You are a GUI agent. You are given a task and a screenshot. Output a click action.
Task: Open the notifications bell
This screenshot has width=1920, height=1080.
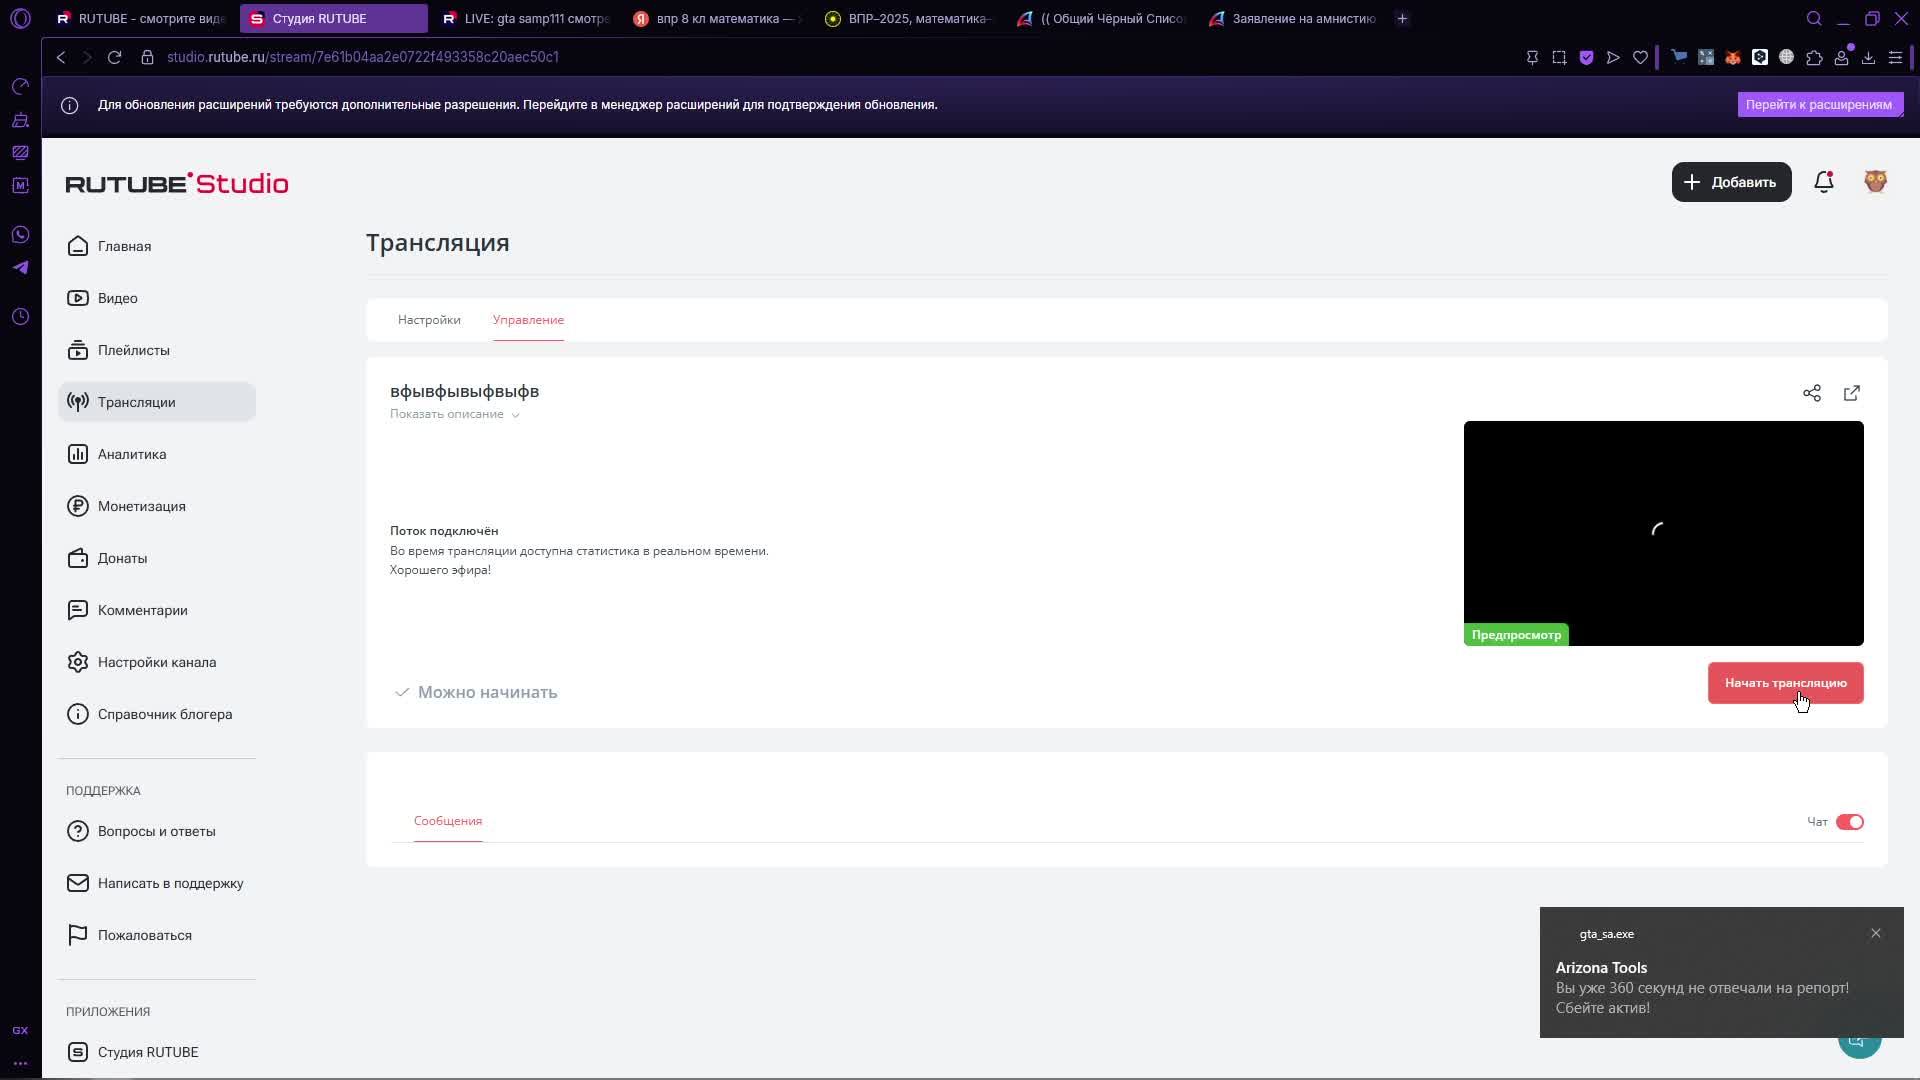click(1824, 182)
